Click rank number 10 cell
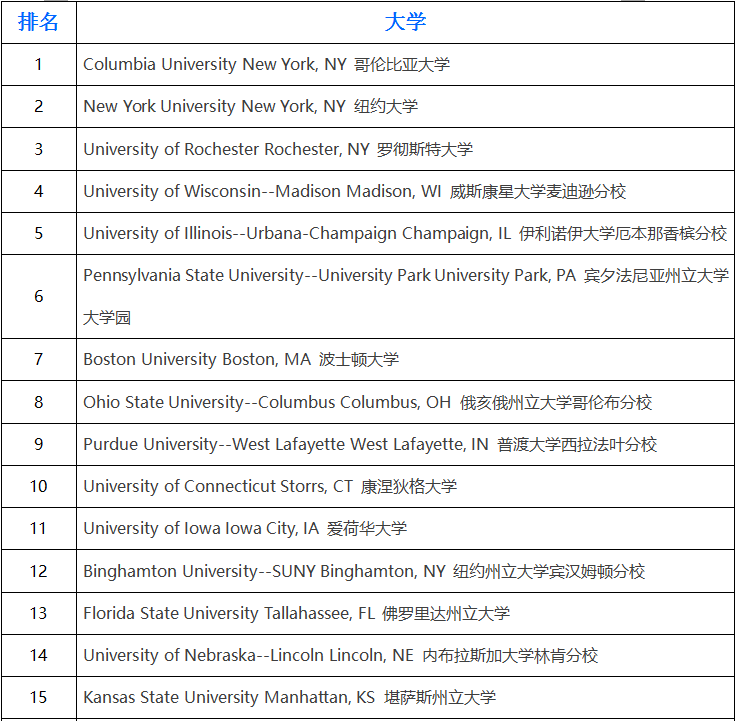The height and width of the screenshot is (721, 736). click(x=38, y=486)
